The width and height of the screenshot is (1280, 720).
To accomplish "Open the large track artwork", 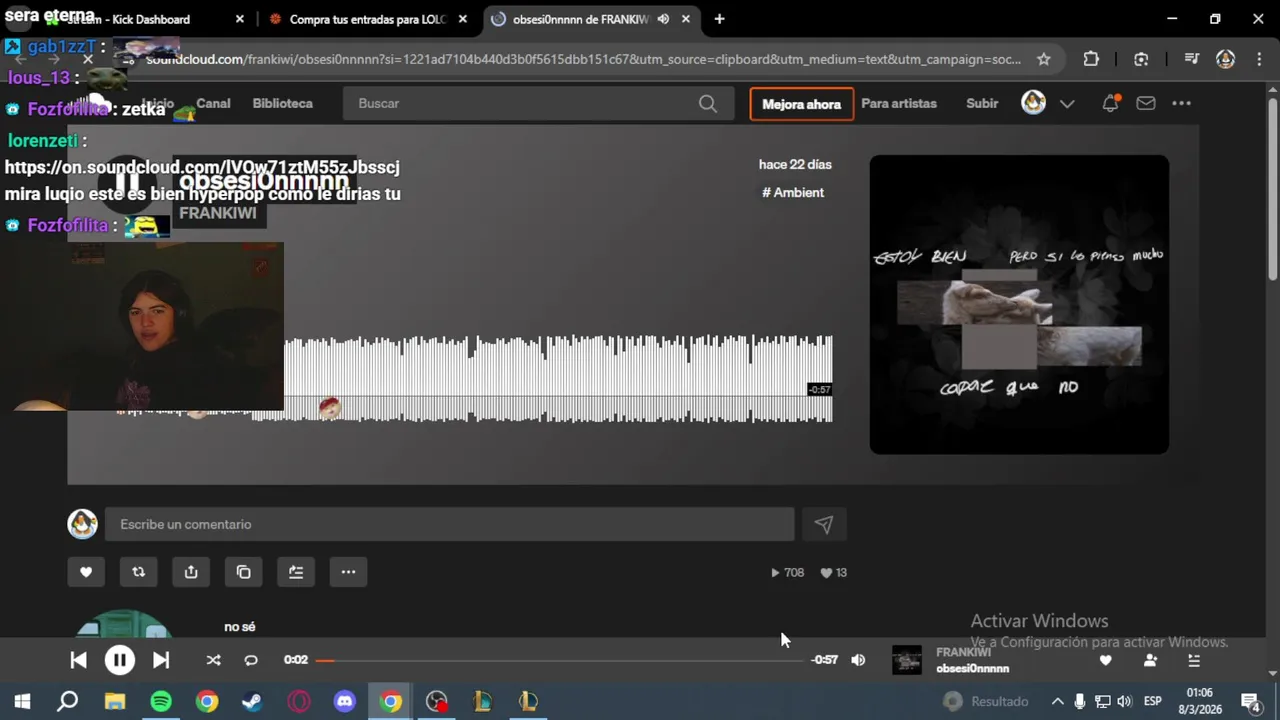I will point(1019,304).
